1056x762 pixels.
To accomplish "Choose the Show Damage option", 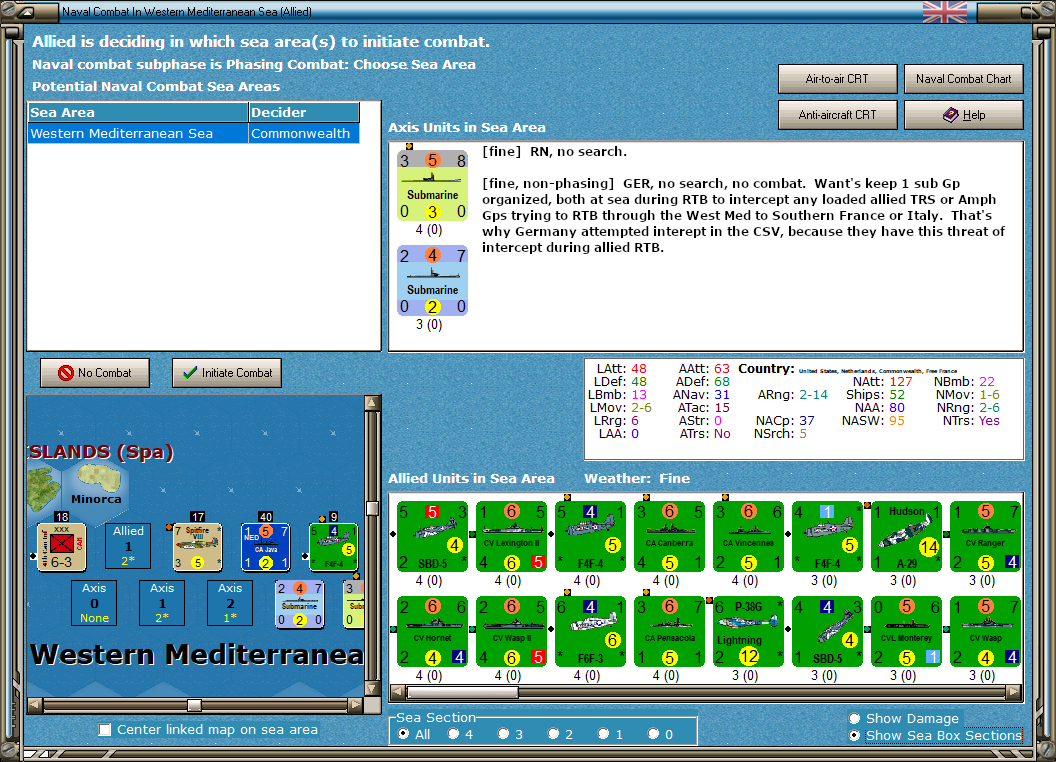I will [x=855, y=718].
